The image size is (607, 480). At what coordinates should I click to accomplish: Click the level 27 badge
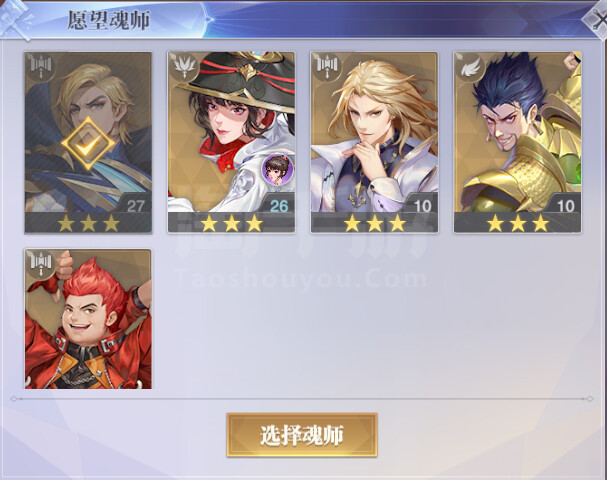[x=135, y=205]
